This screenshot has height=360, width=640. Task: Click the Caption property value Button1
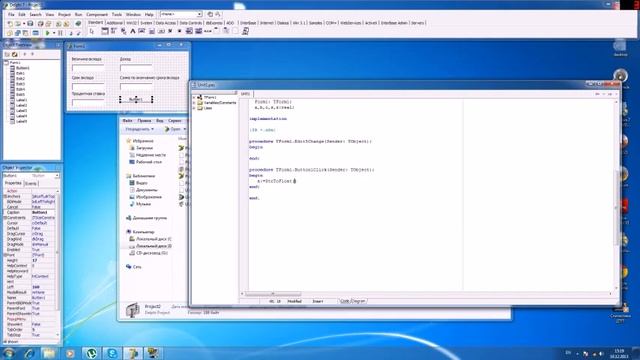(42, 212)
